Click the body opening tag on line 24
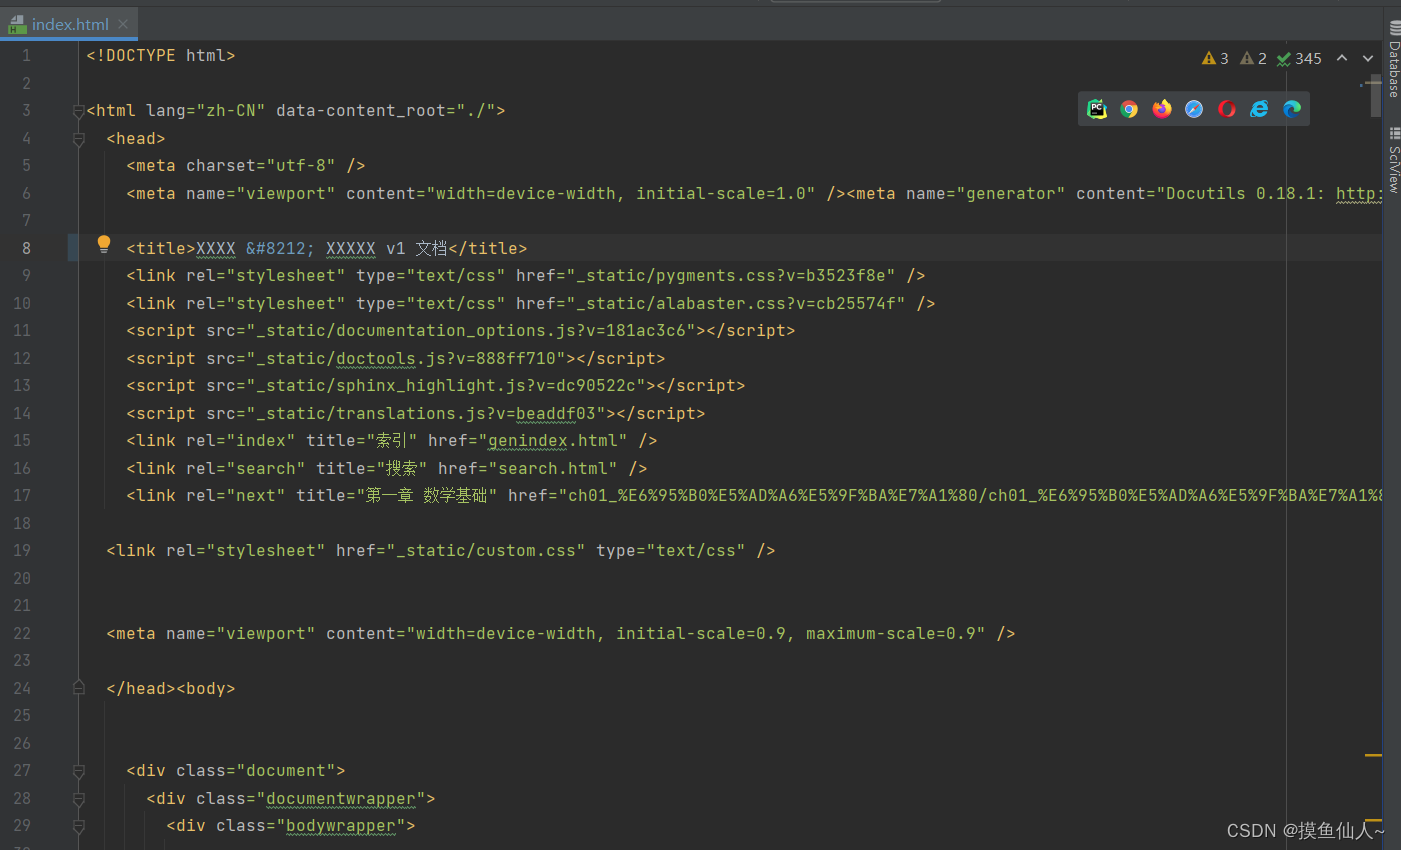 point(206,688)
